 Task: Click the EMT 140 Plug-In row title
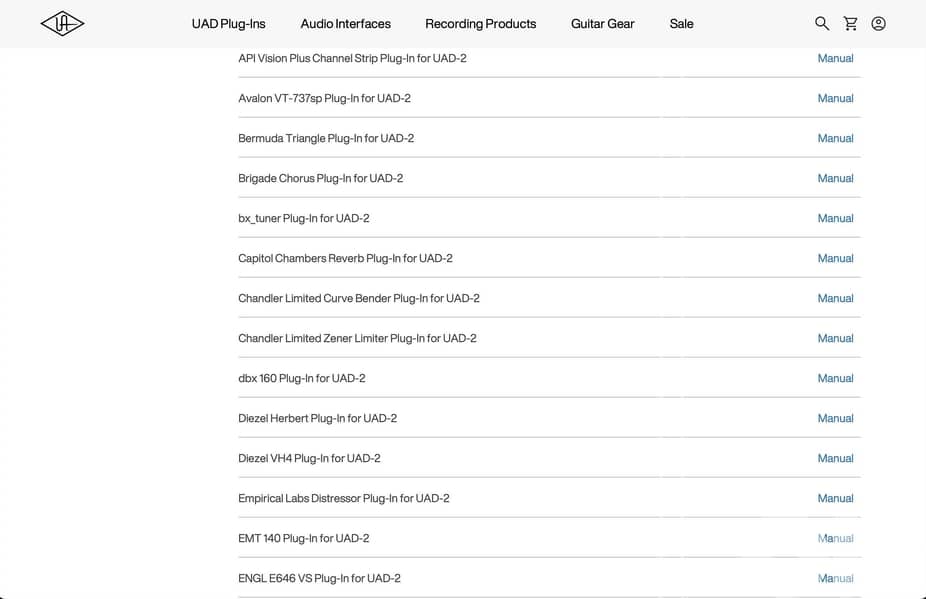click(303, 538)
